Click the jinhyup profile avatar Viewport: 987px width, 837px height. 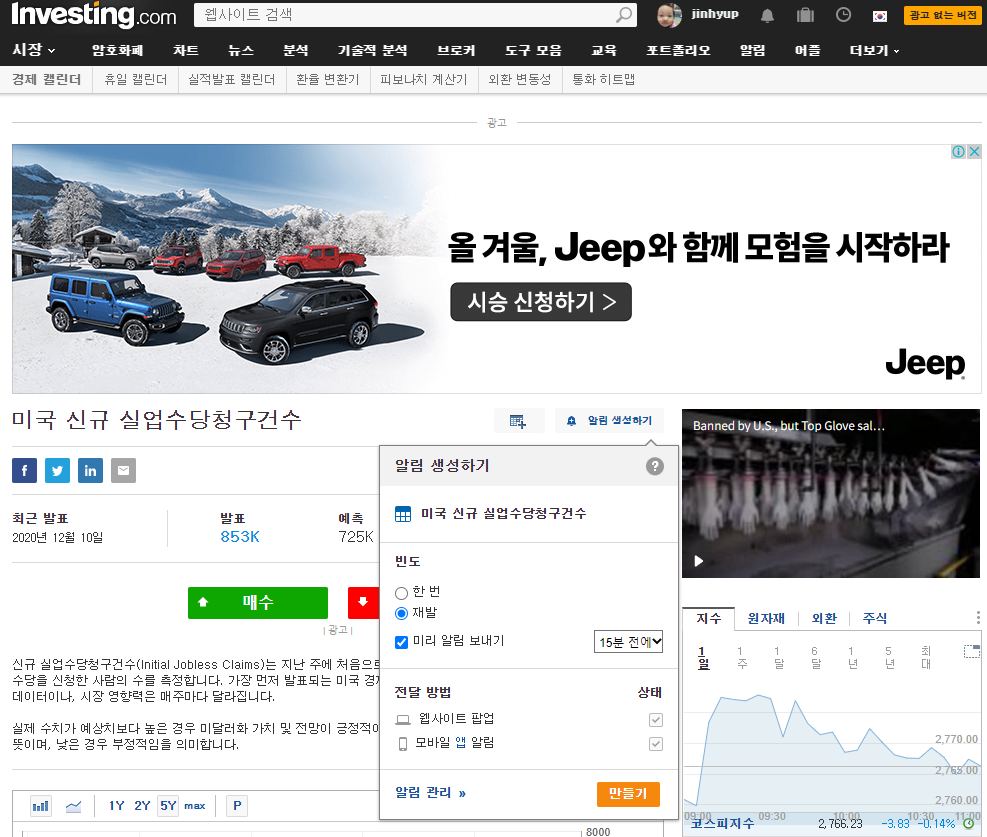click(668, 14)
